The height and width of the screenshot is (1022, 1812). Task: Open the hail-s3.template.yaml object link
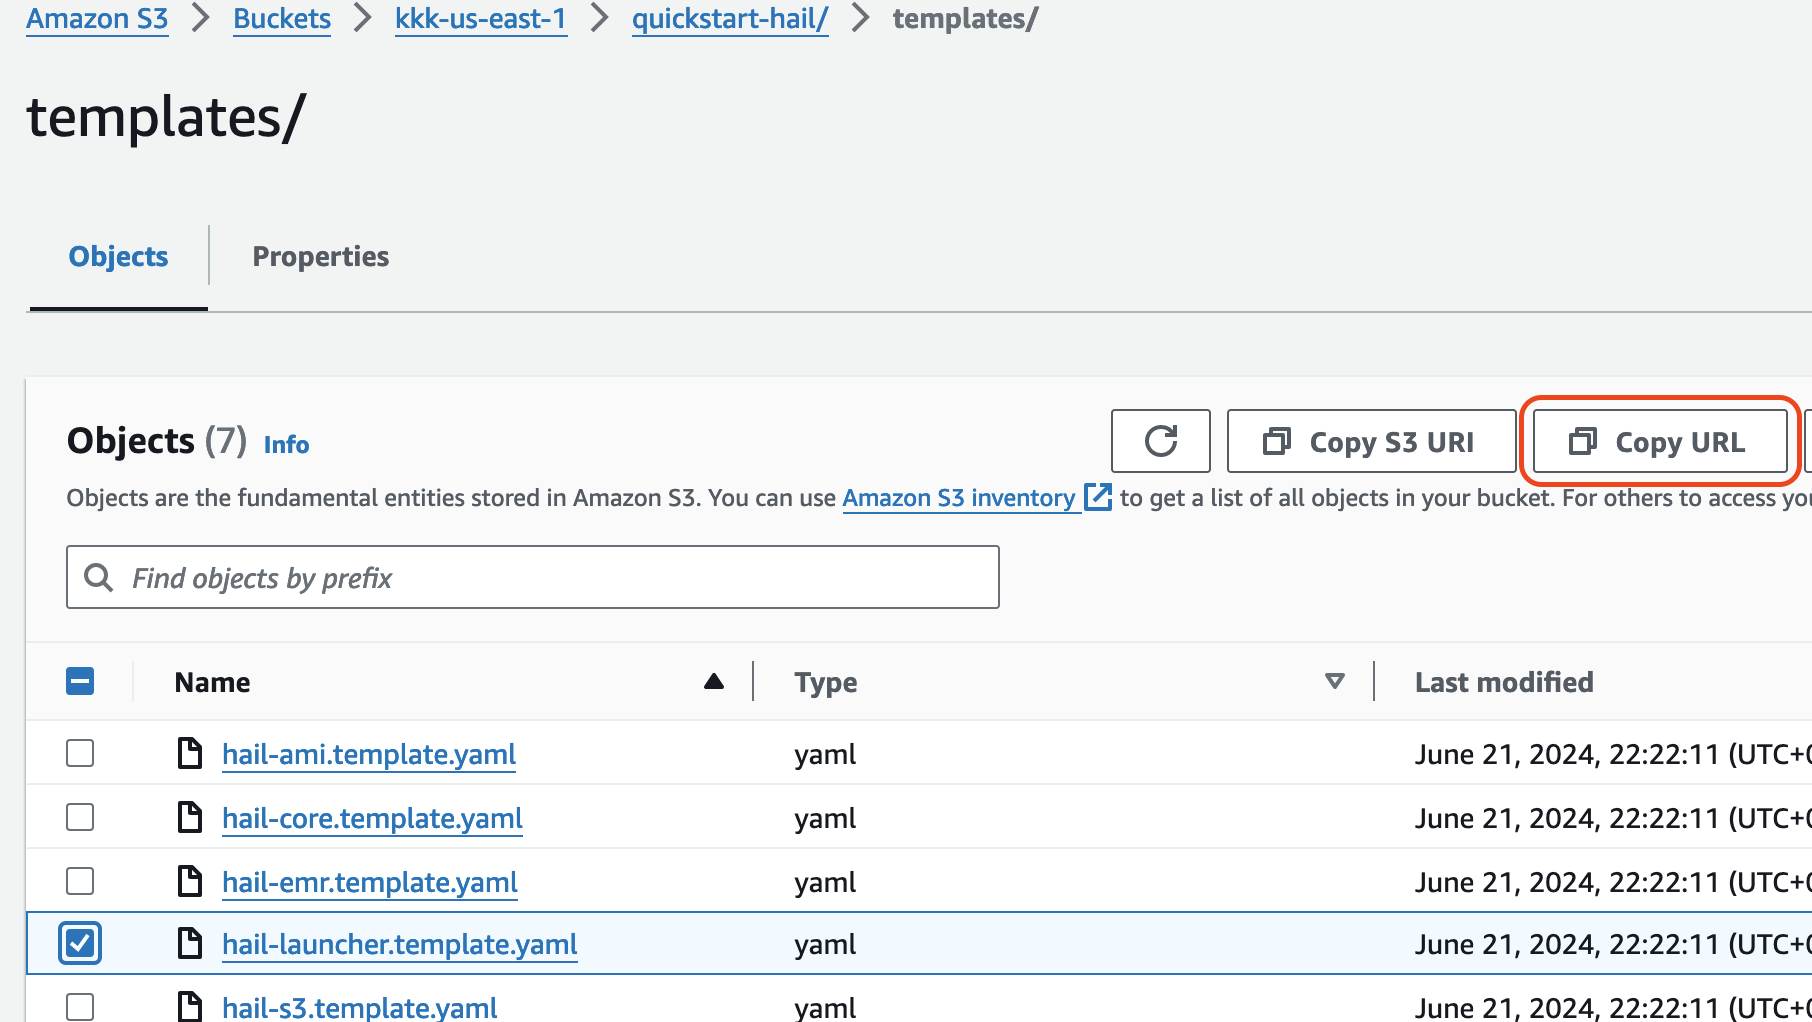(x=360, y=1006)
